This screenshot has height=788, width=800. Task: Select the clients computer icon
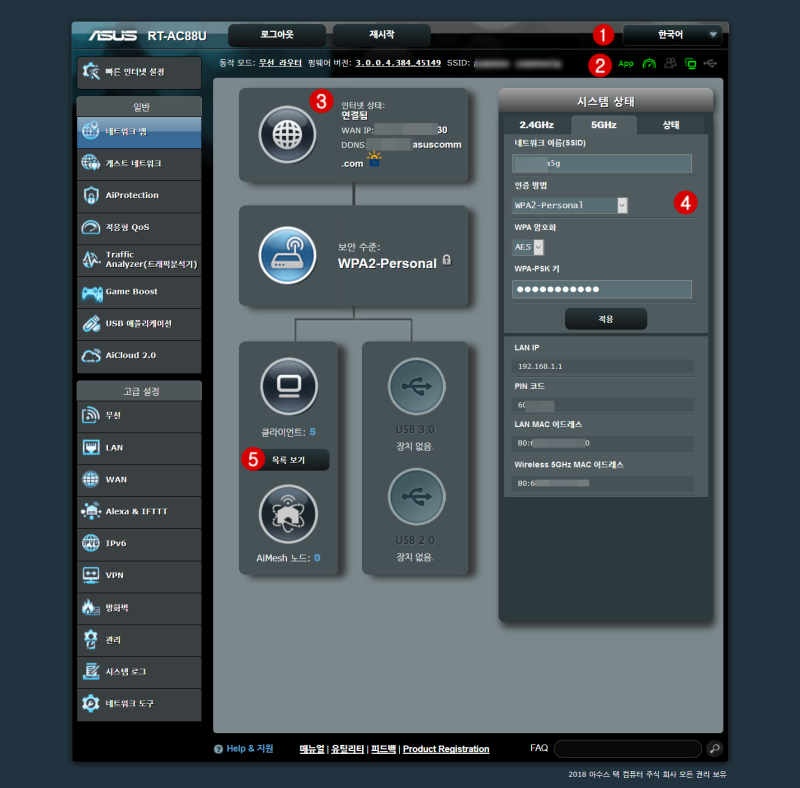pyautogui.click(x=289, y=386)
